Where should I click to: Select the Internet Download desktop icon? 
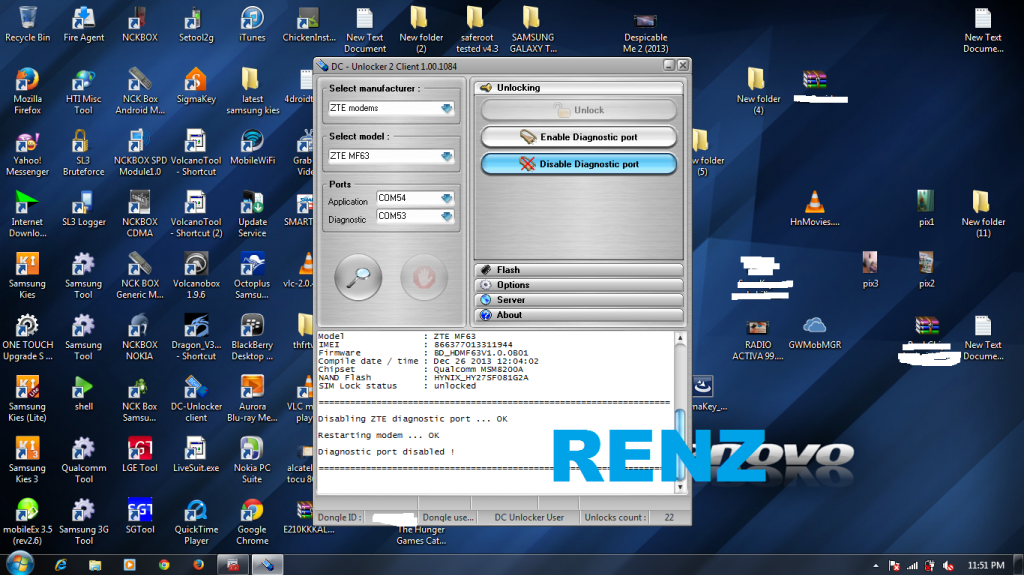click(27, 214)
